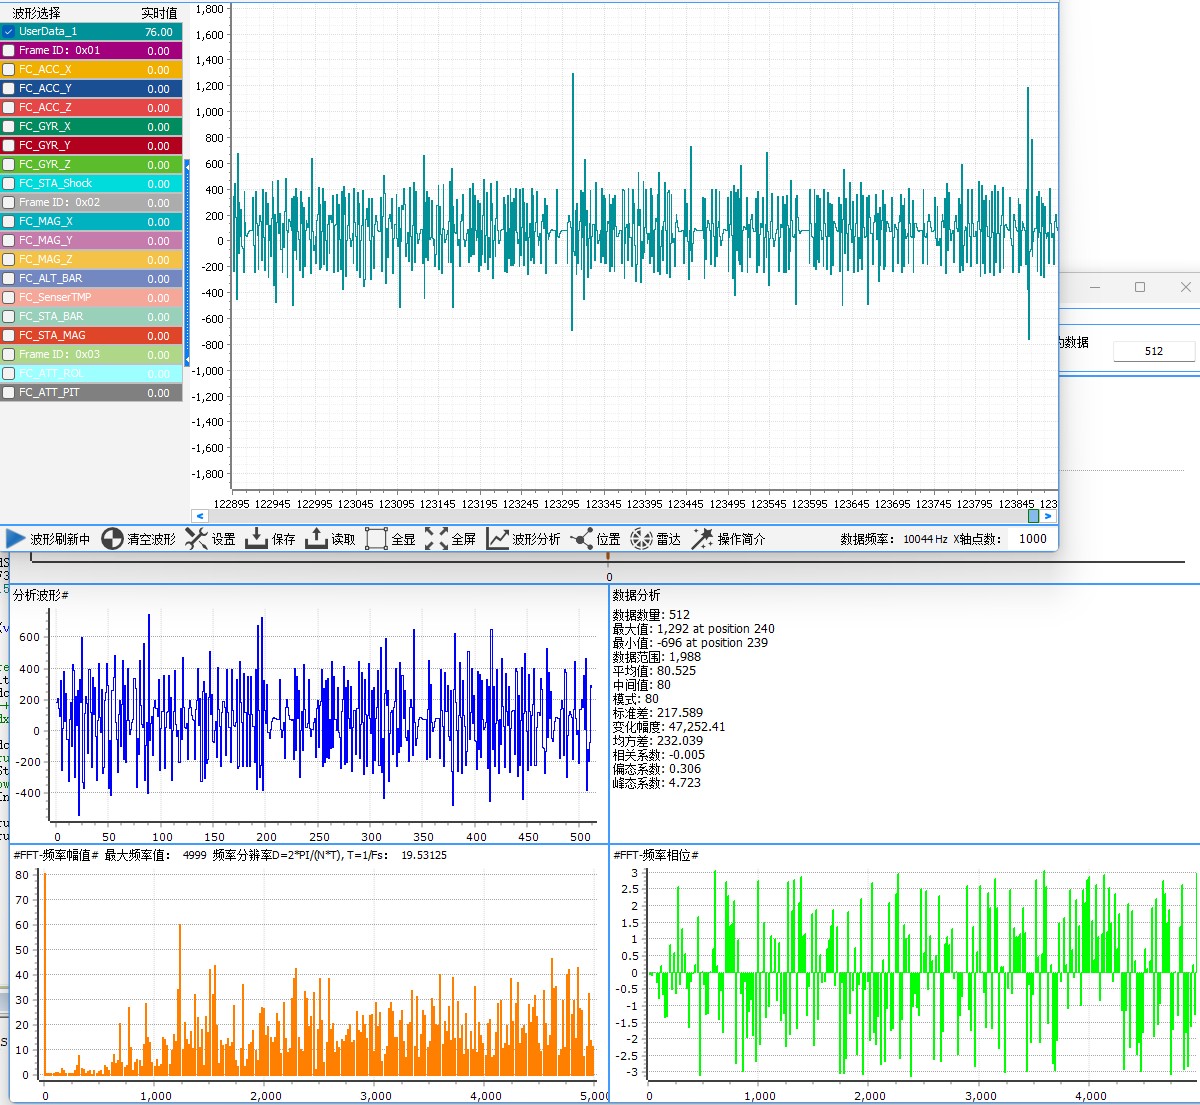Open the 位置 position tool
The height and width of the screenshot is (1105, 1200).
coord(582,539)
